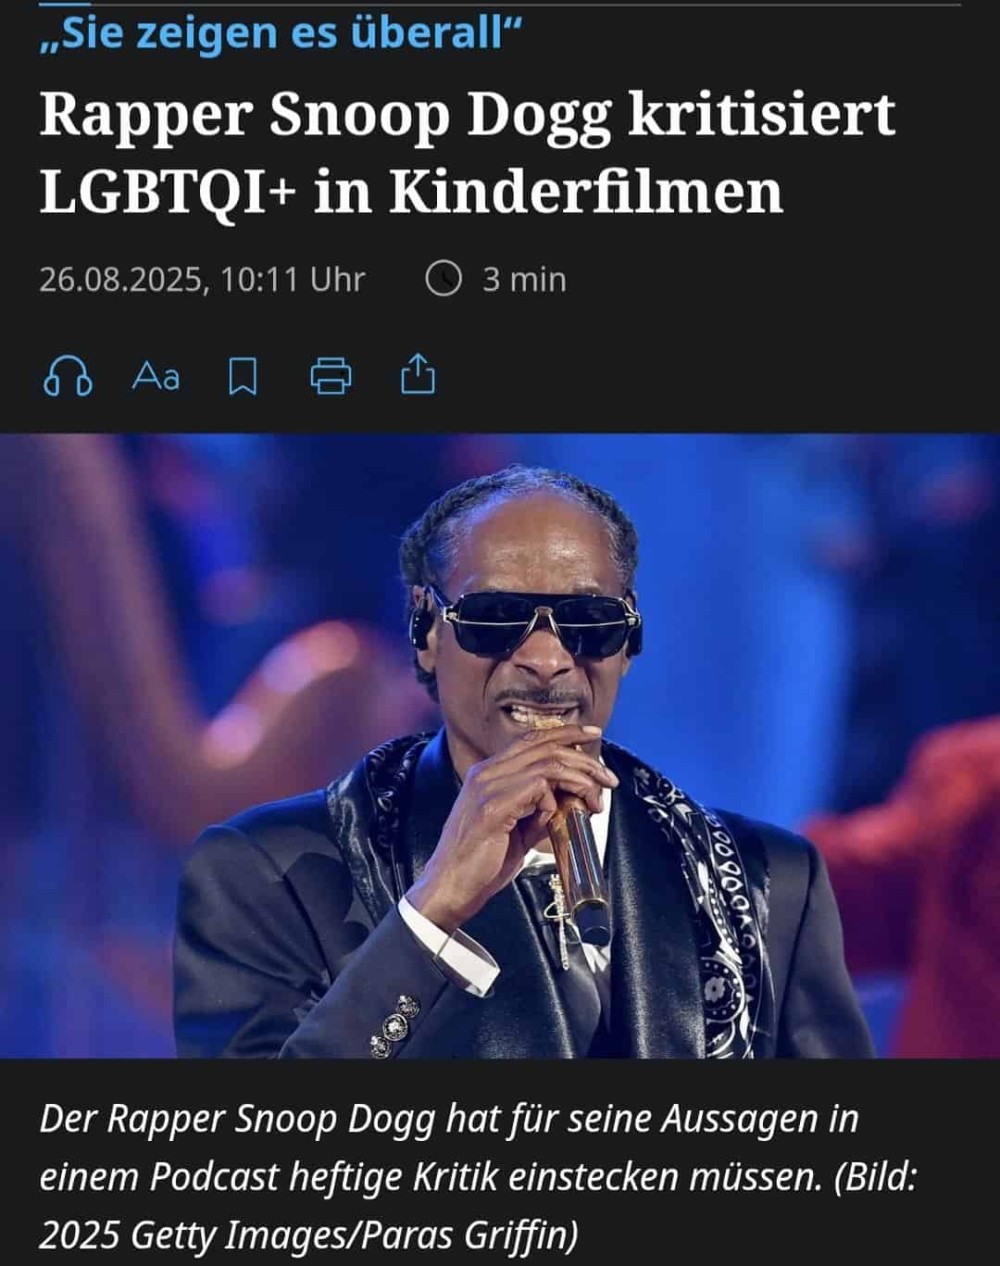Select the caption text starting "Der Rapper"
Screen dimensions: 1000x1266
pos(477,1177)
